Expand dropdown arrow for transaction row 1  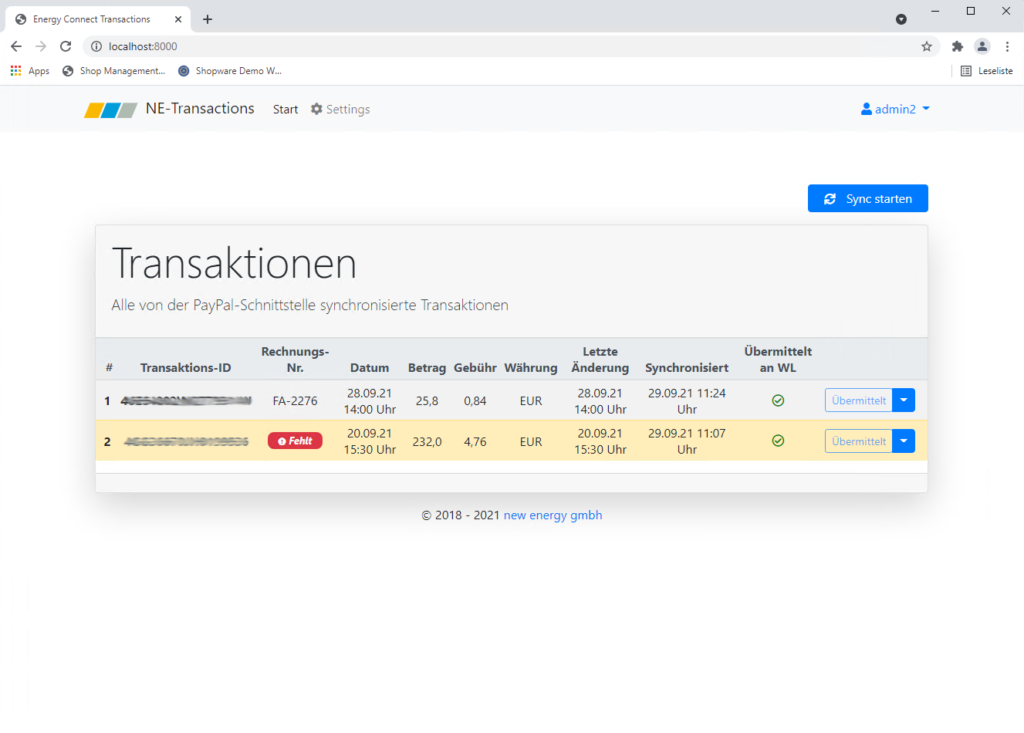pos(903,401)
